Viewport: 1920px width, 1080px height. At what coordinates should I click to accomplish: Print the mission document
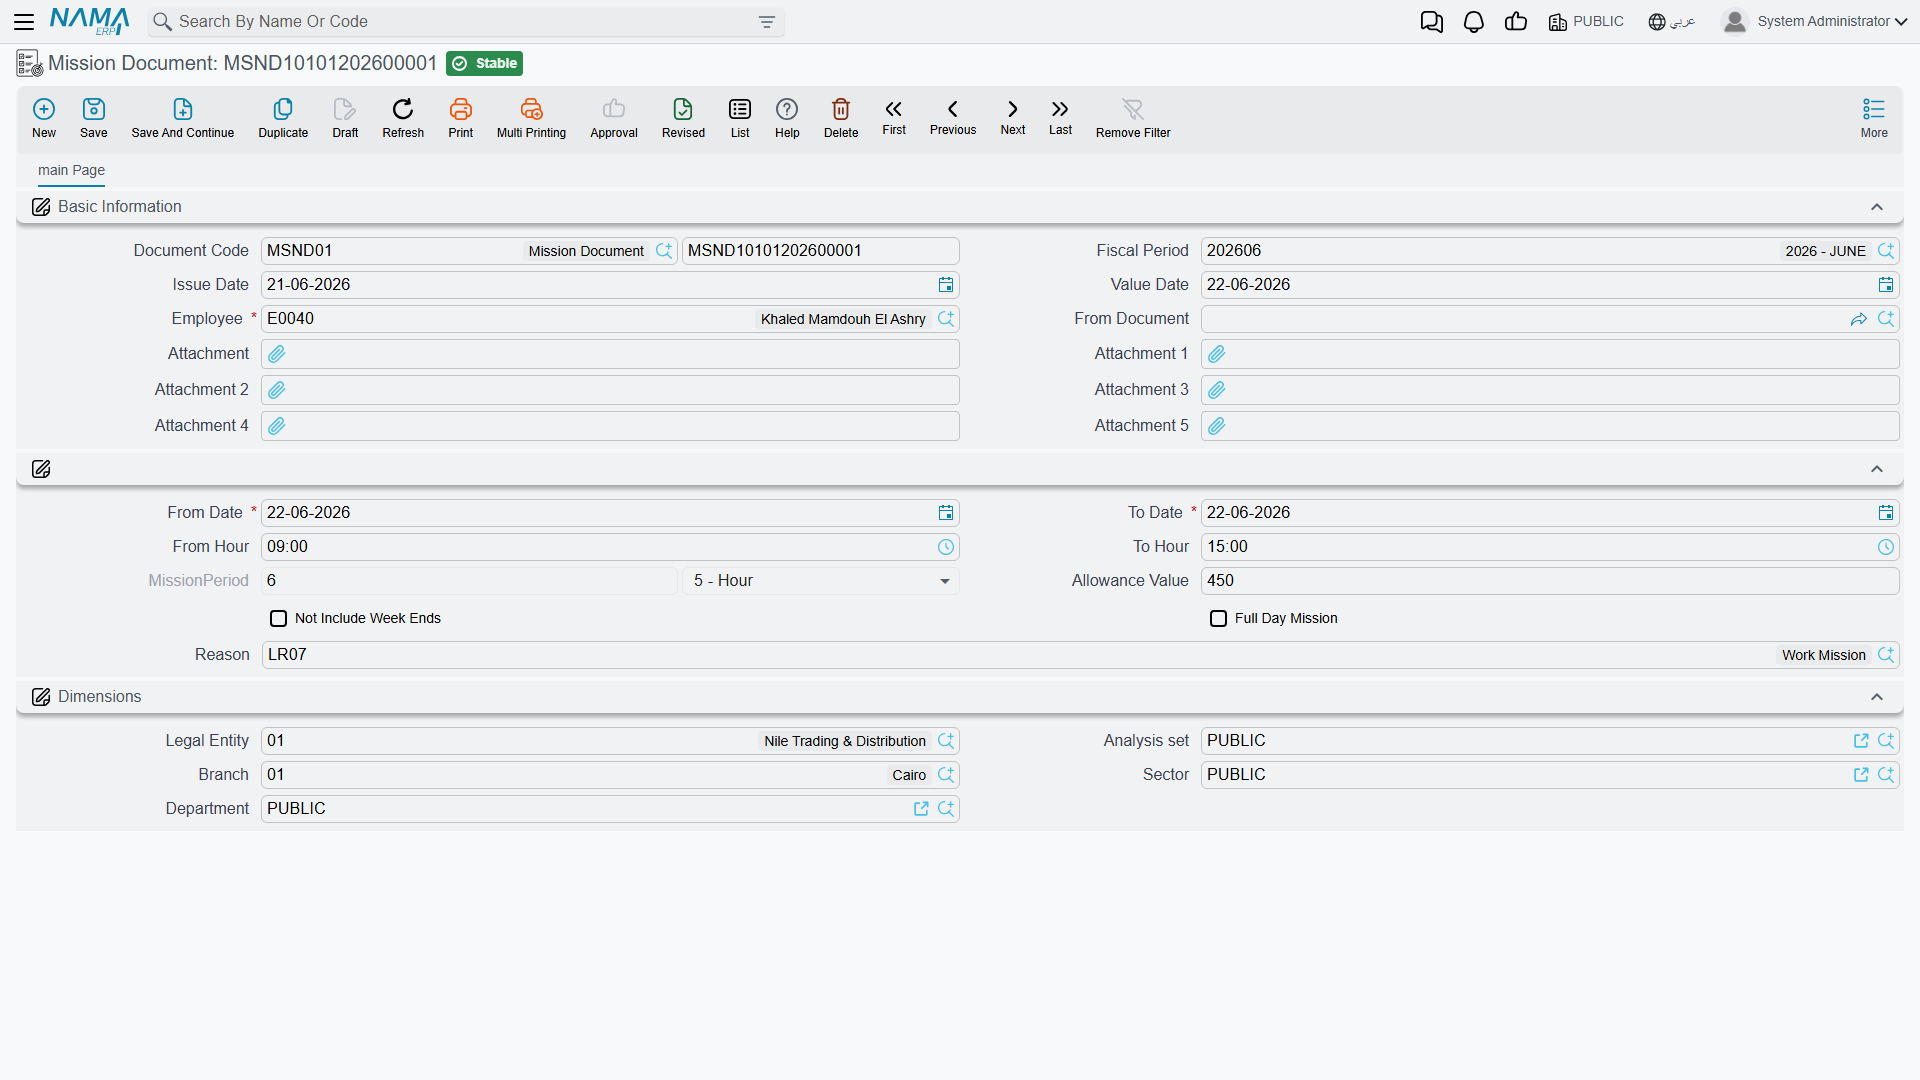pos(461,118)
